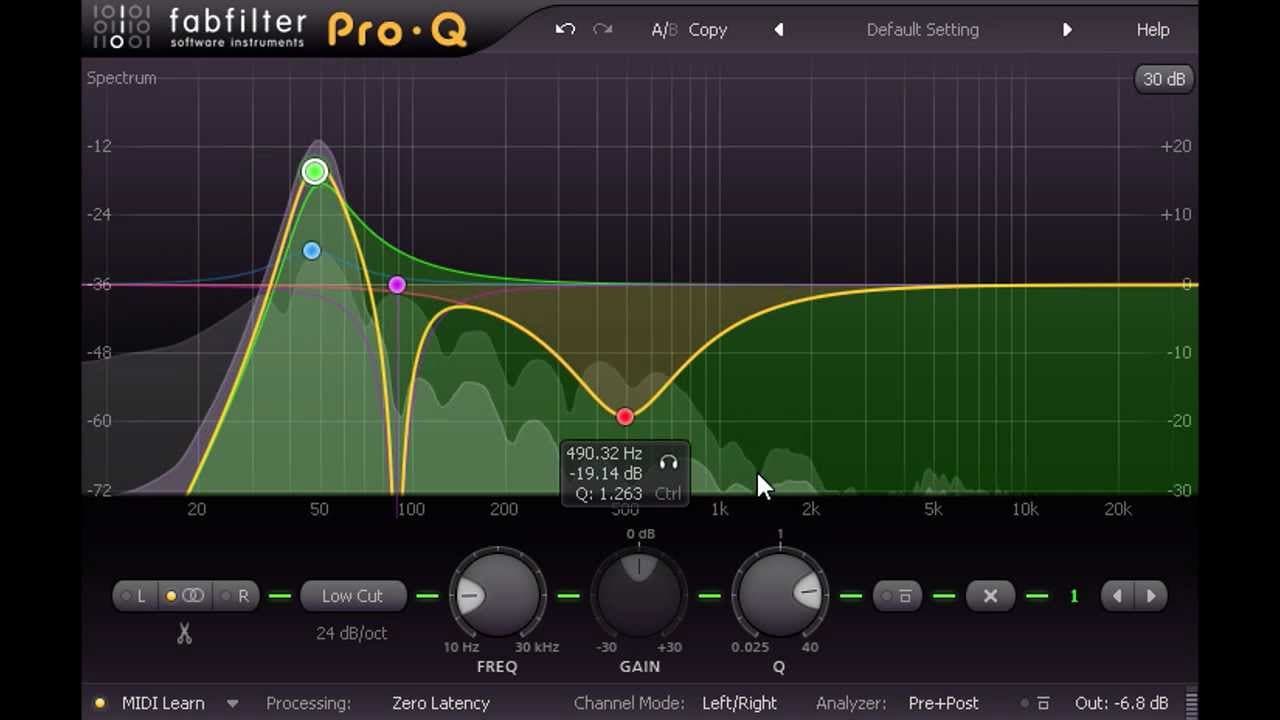Image resolution: width=1280 pixels, height=720 pixels.
Task: Click the Out: -6.8 dB output level
Action: (1121, 703)
